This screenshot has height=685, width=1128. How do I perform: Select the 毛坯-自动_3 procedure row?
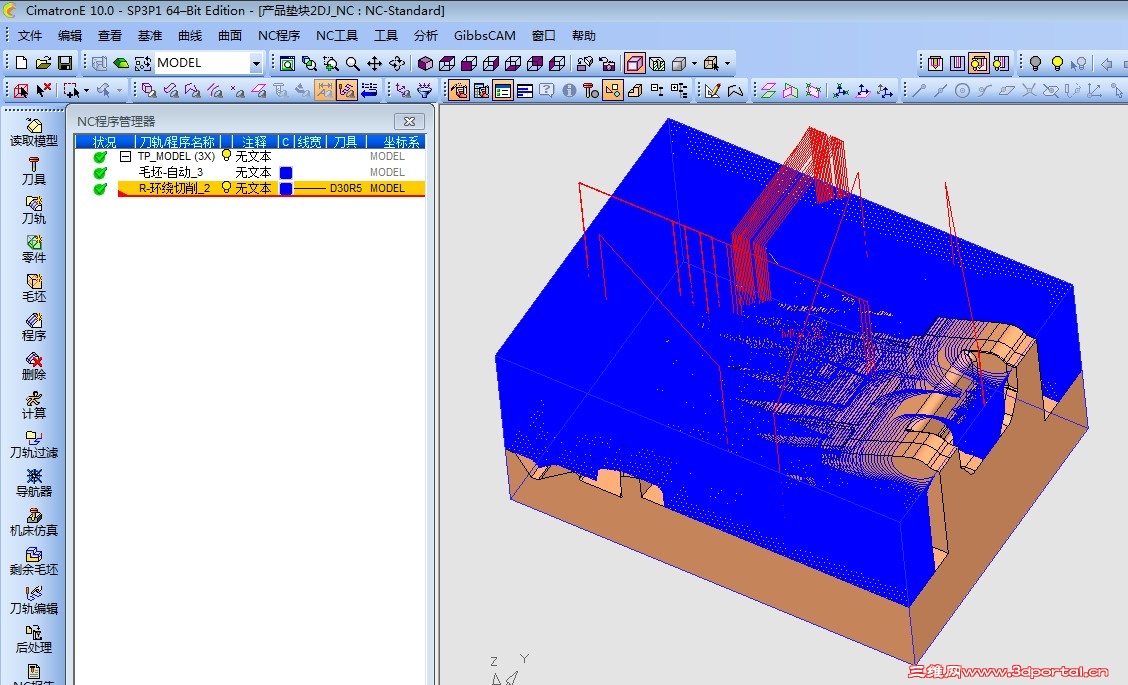(250, 172)
